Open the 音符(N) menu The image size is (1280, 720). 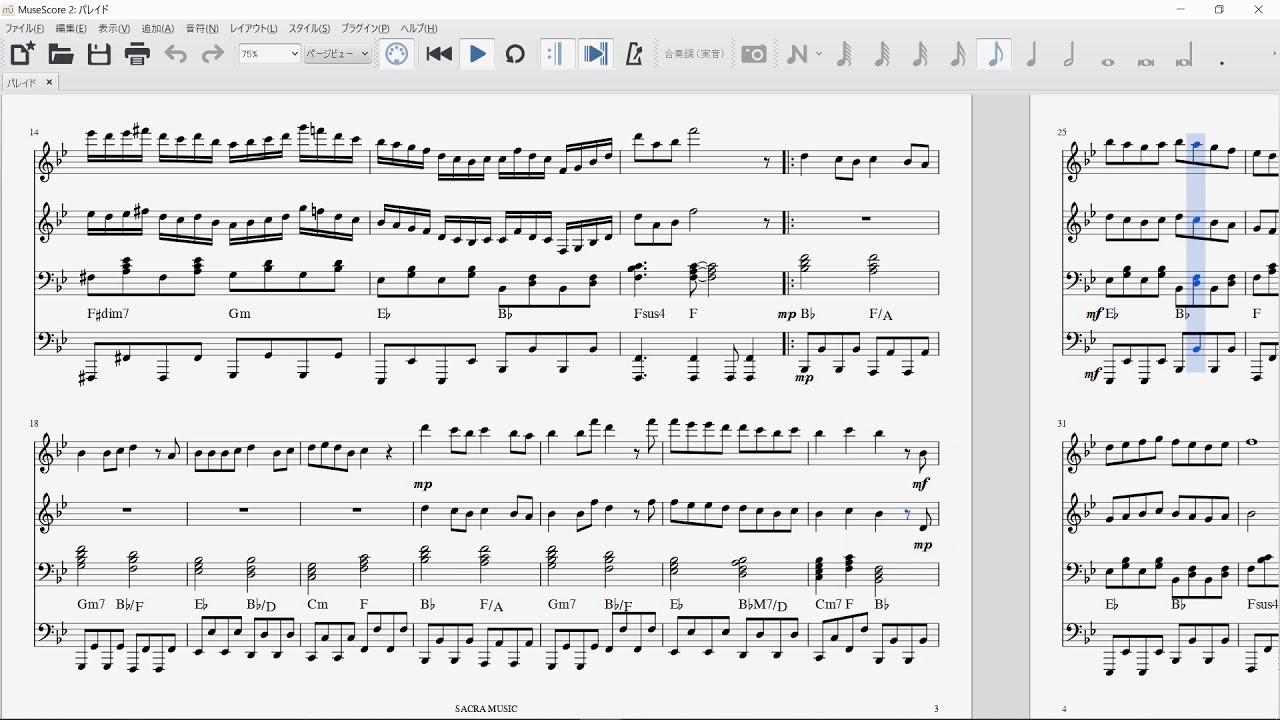202,29
